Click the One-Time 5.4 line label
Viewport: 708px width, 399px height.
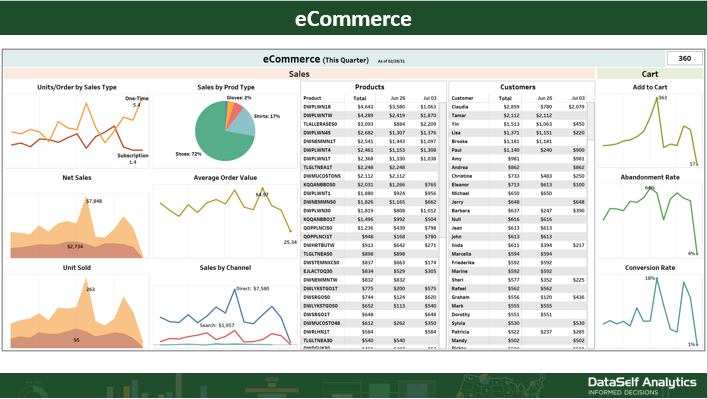pos(136,102)
